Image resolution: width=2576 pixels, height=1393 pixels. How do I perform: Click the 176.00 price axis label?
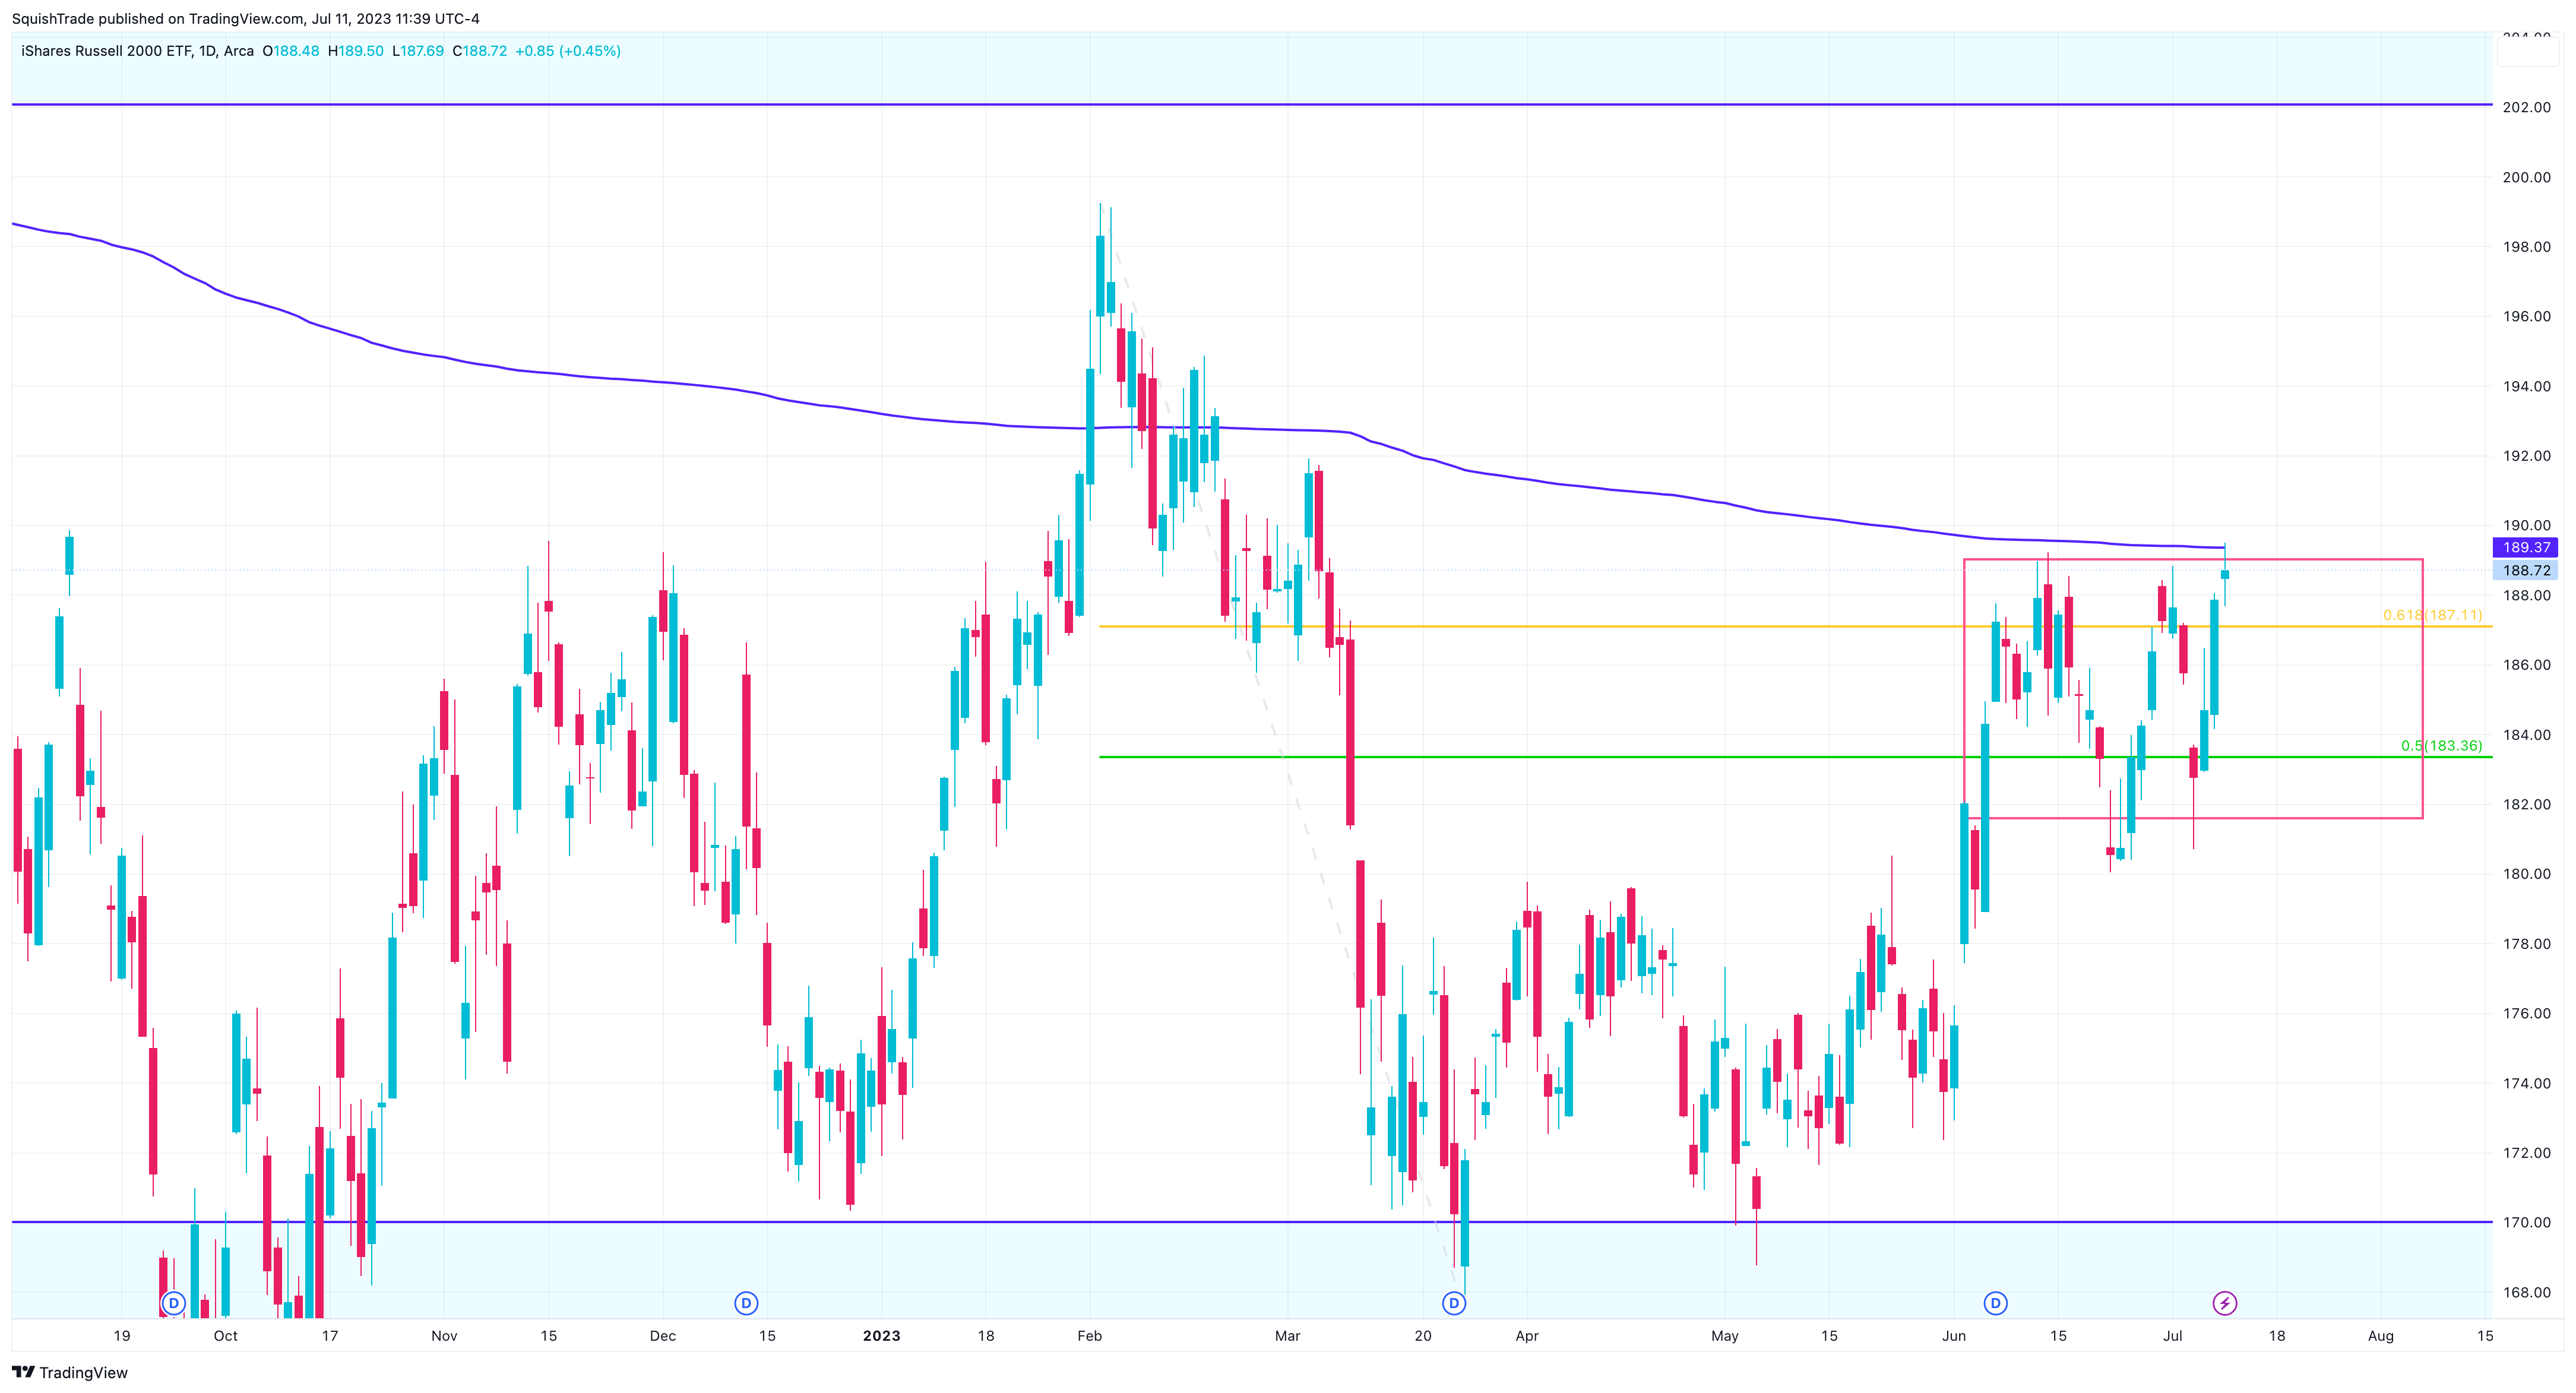2526,1013
